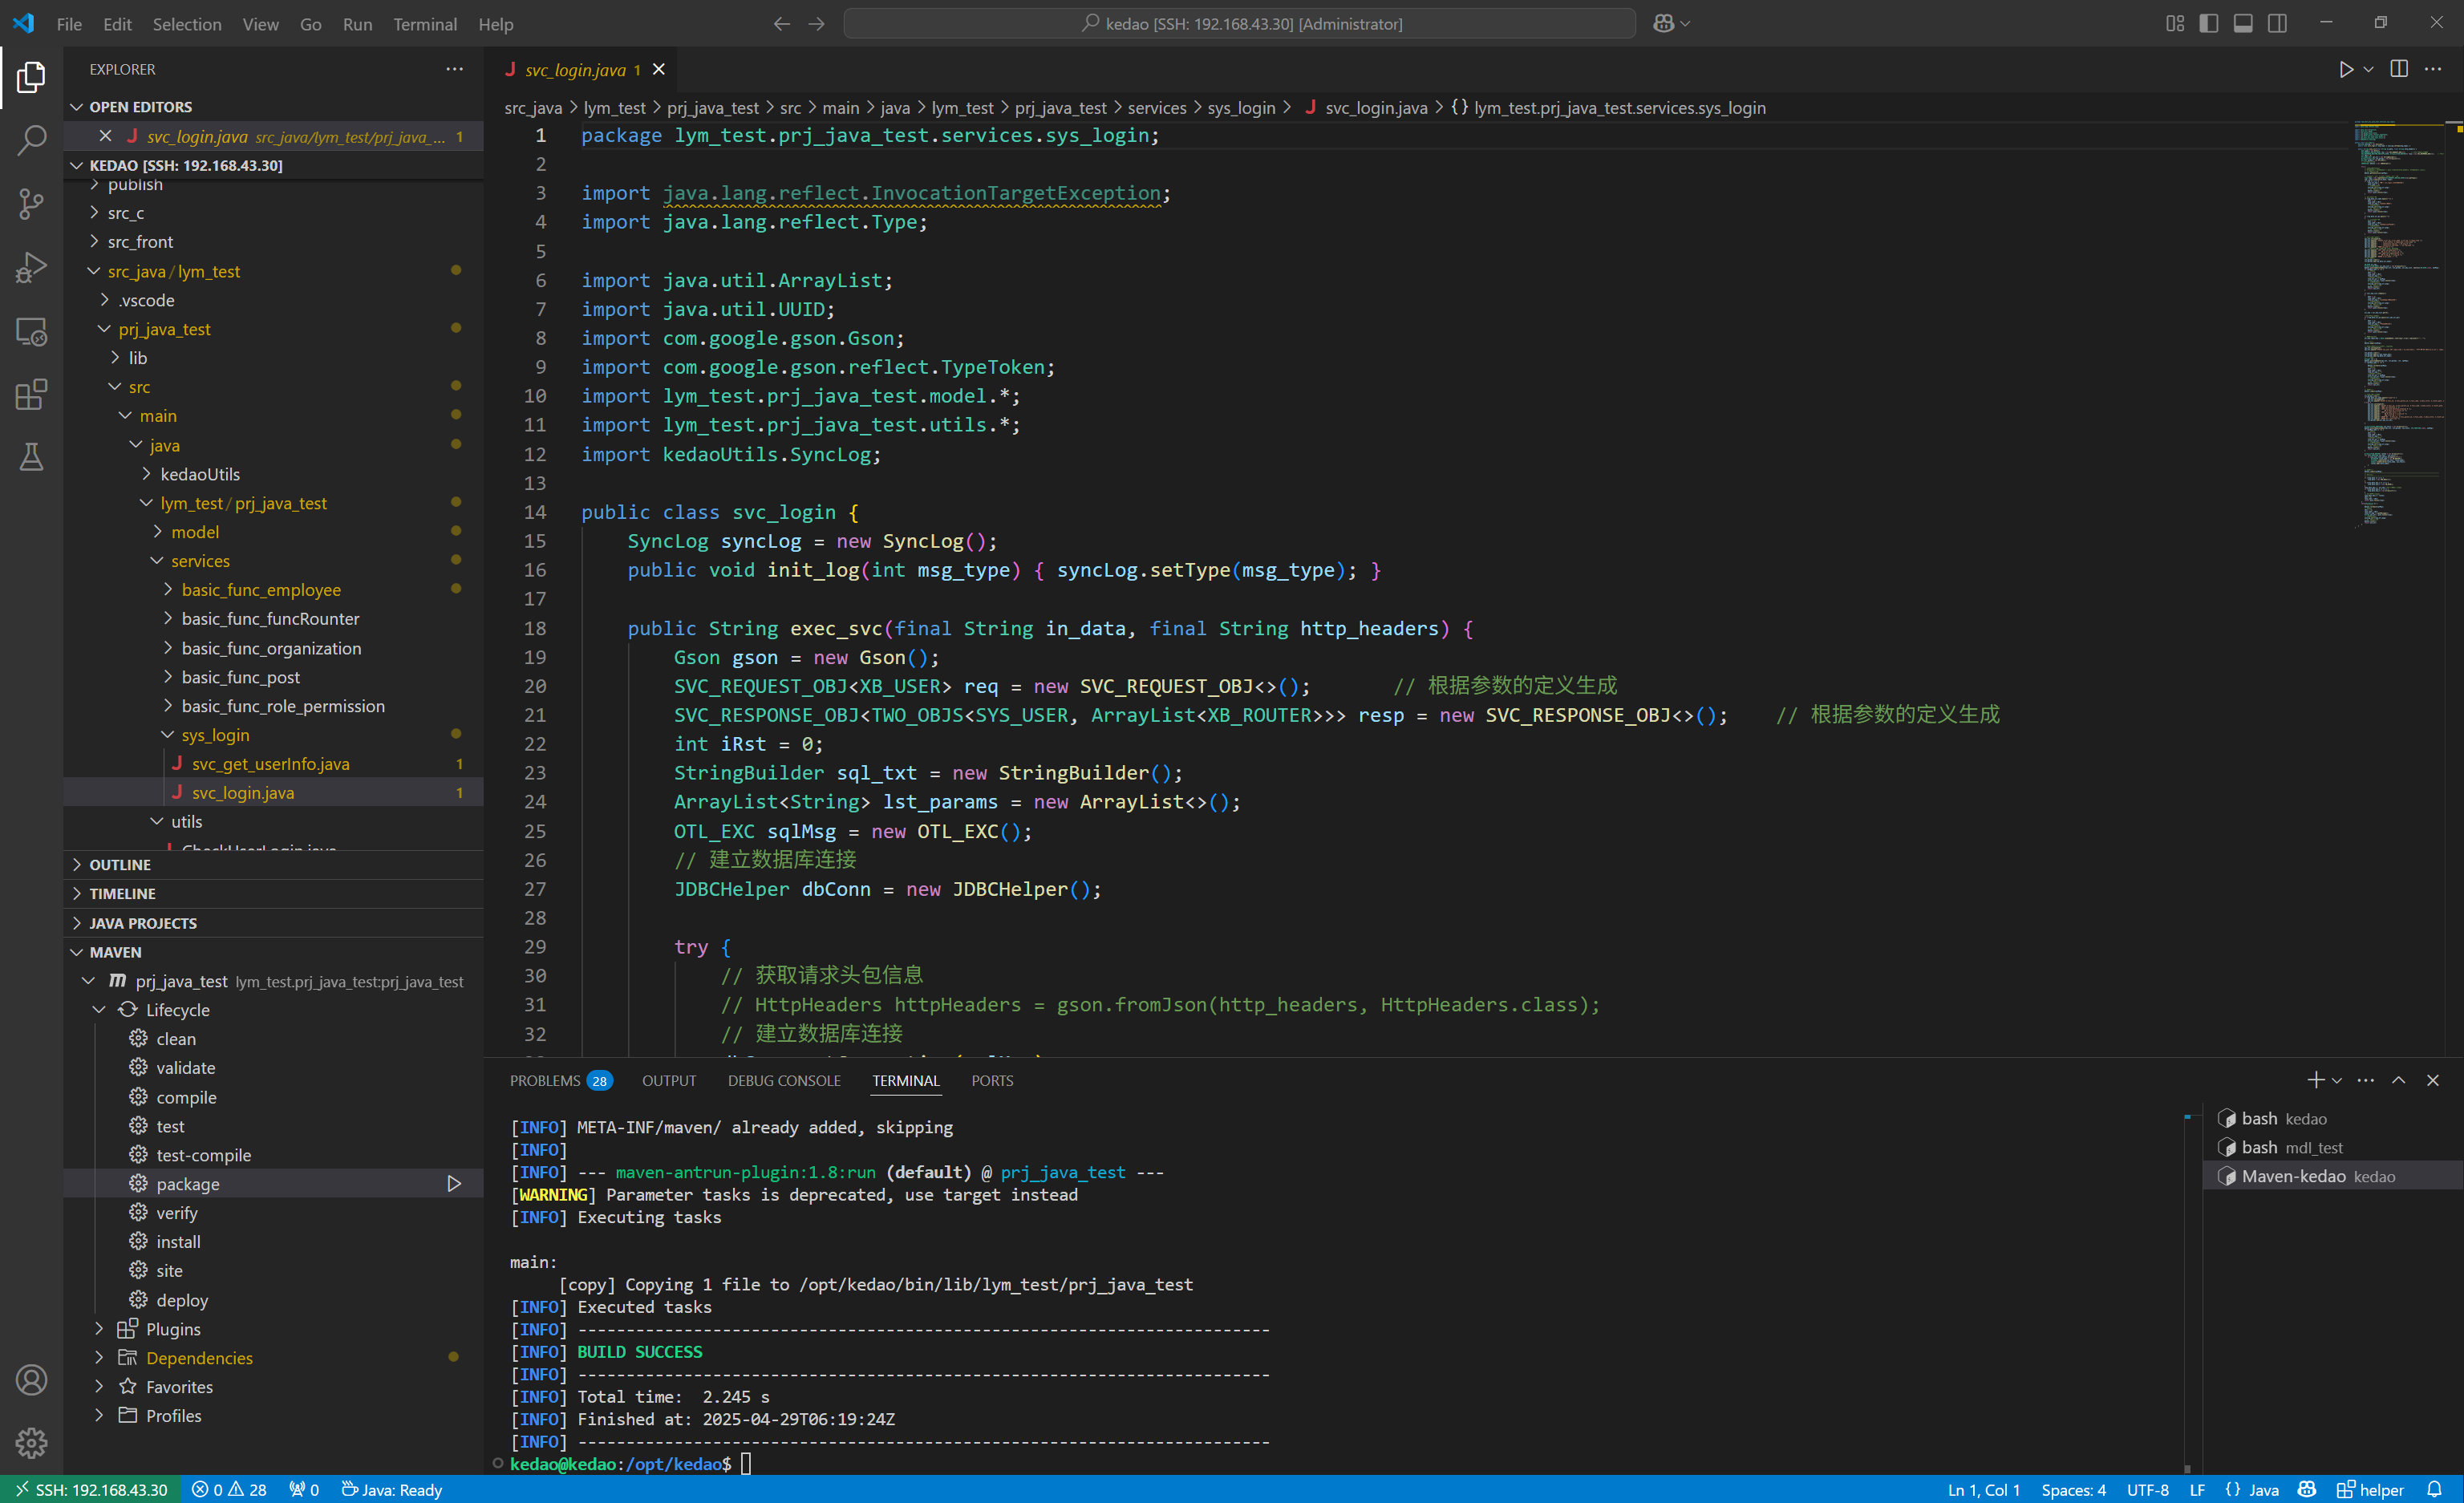Open the Extensions view
Viewport: 2464px width, 1503px height.
[x=31, y=394]
